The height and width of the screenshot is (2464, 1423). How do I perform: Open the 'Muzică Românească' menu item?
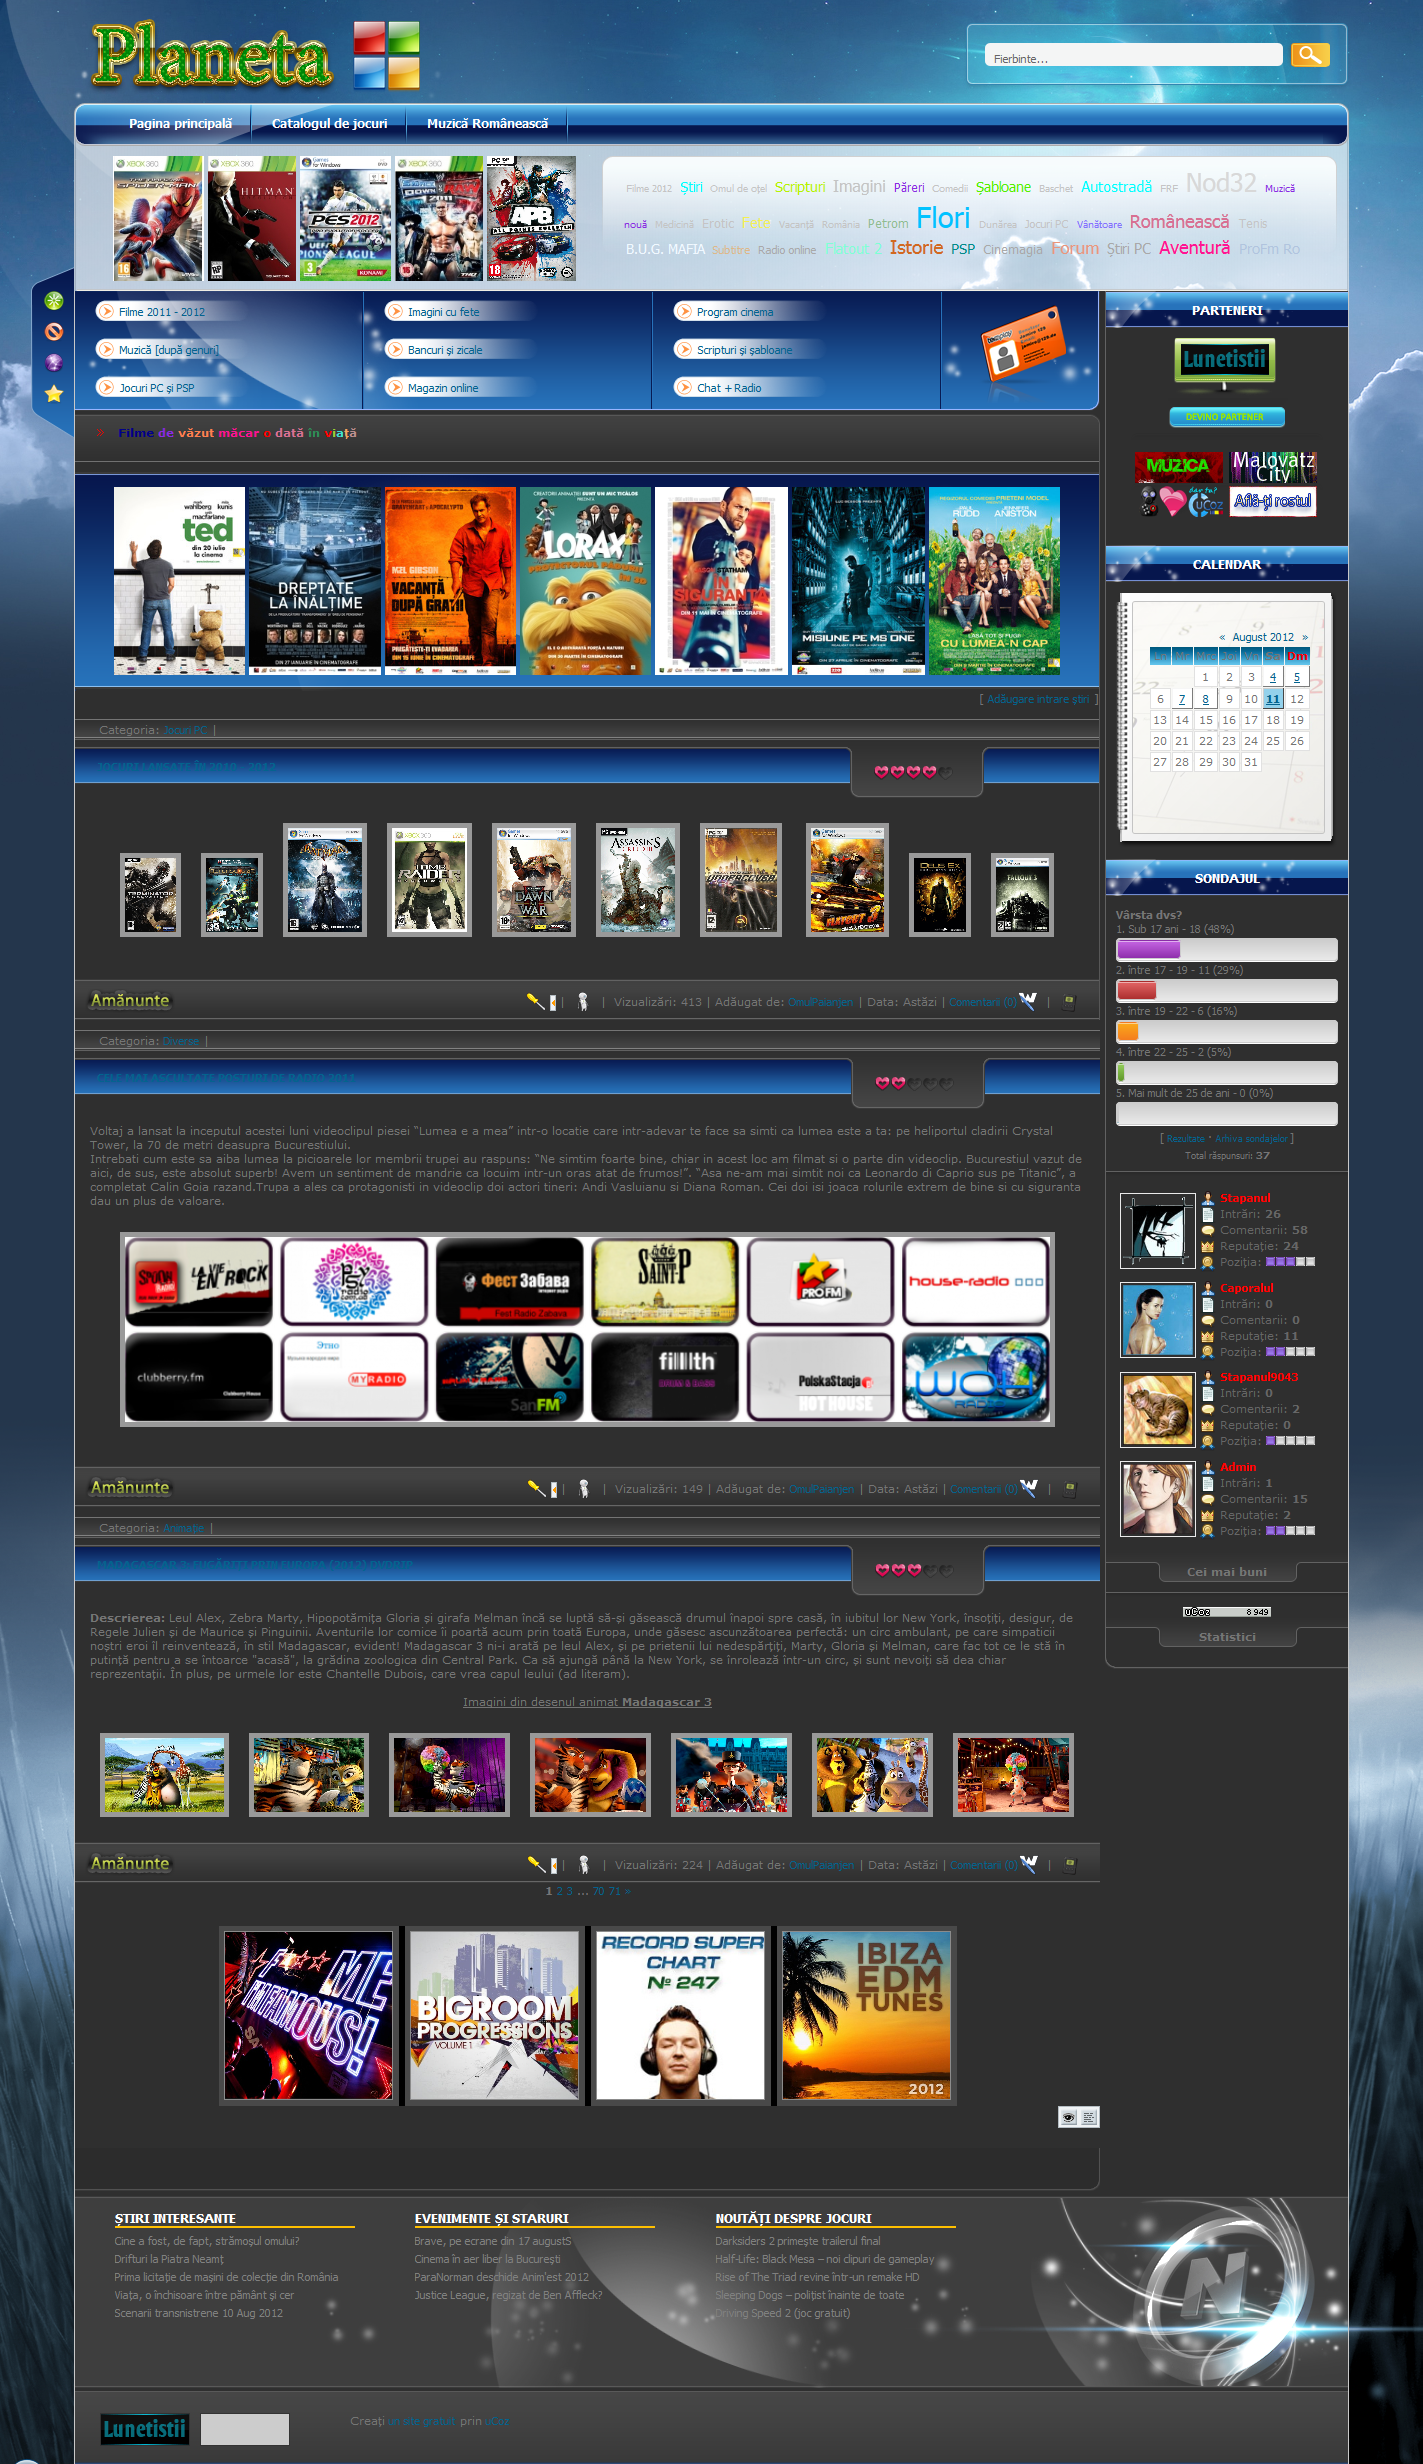pos(487,124)
